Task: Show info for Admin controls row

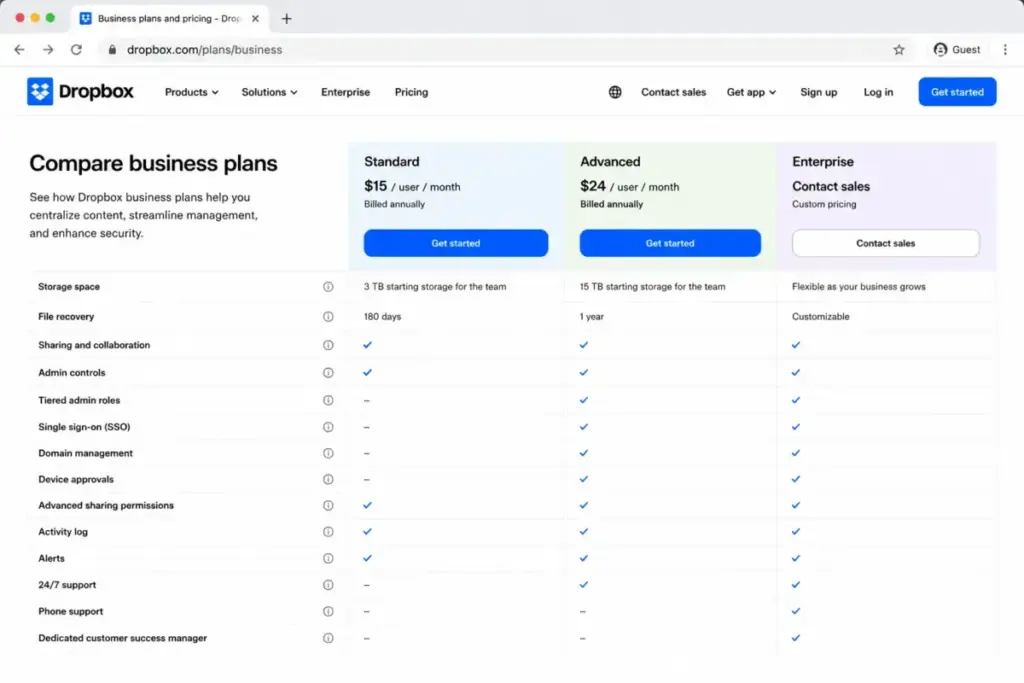Action: pos(328,373)
